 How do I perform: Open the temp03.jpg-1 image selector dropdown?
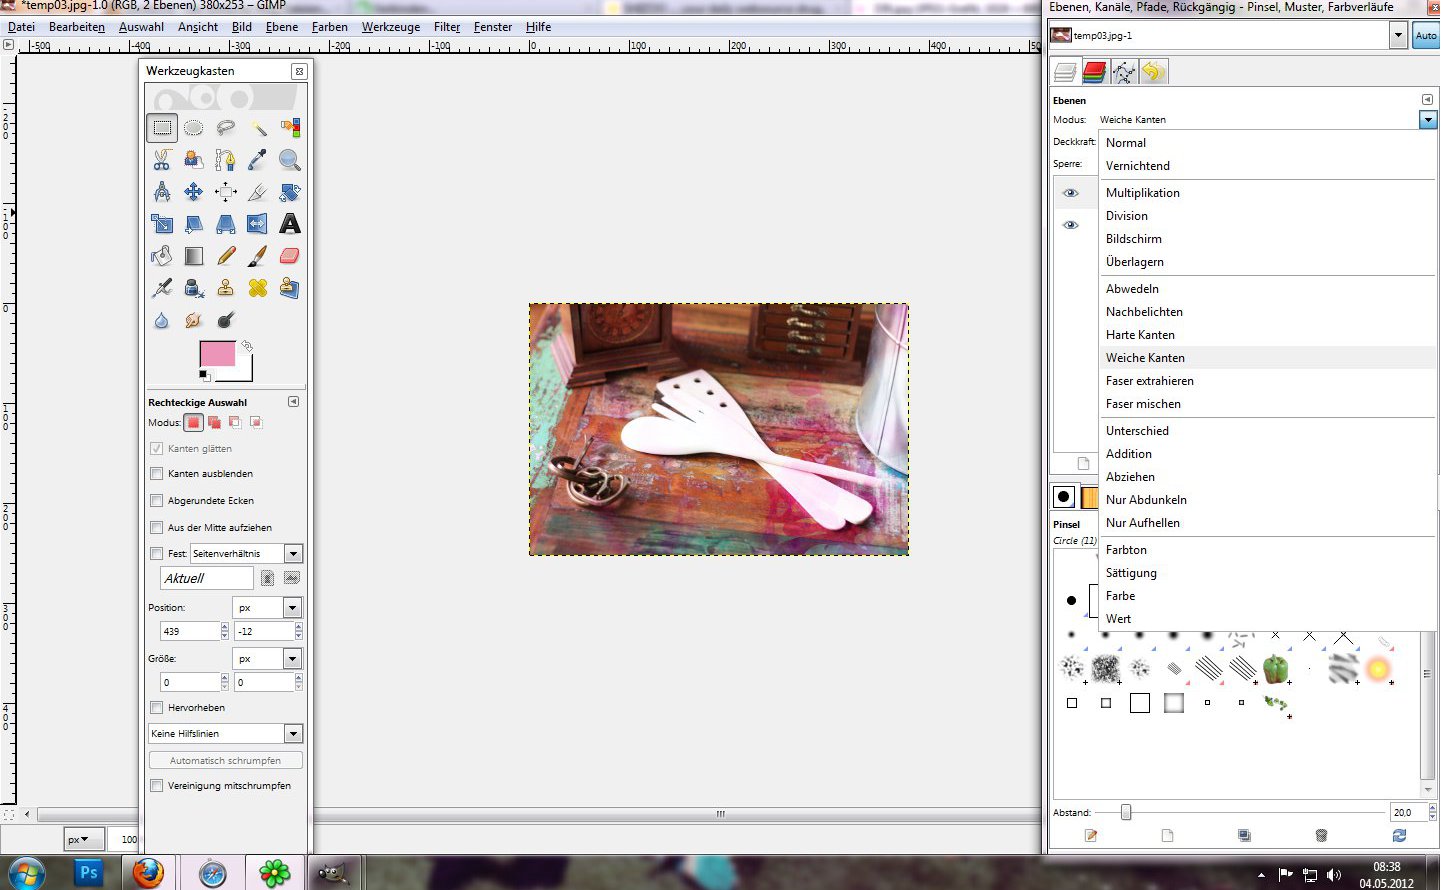pos(1398,35)
